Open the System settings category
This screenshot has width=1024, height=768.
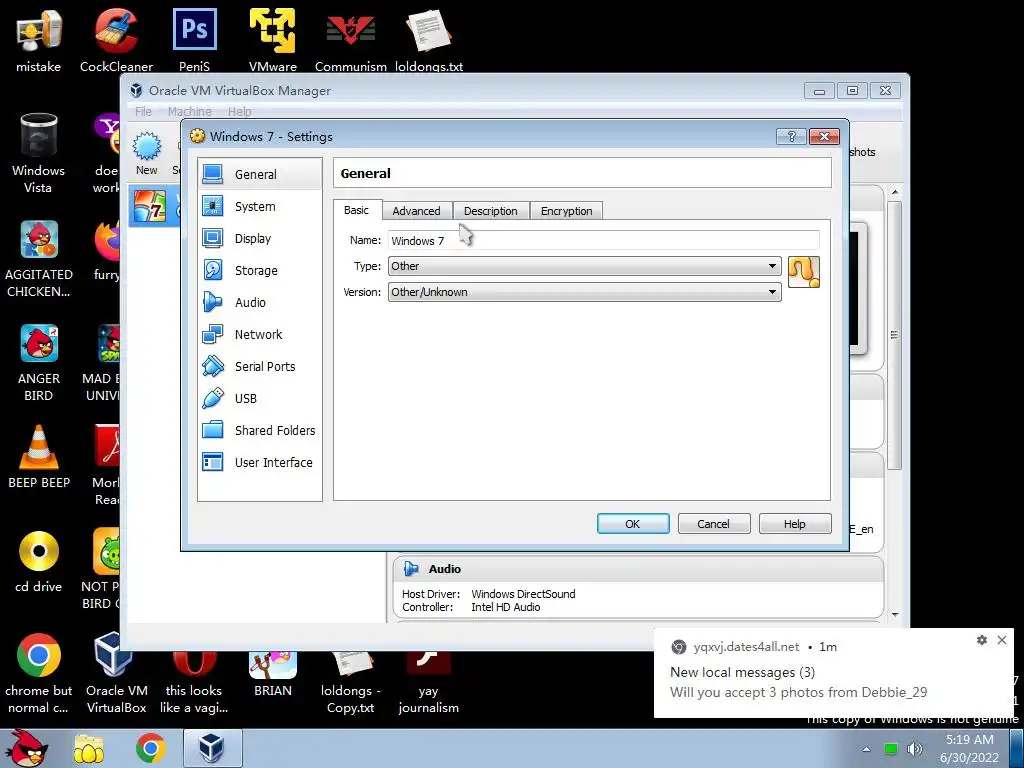[x=259, y=206]
